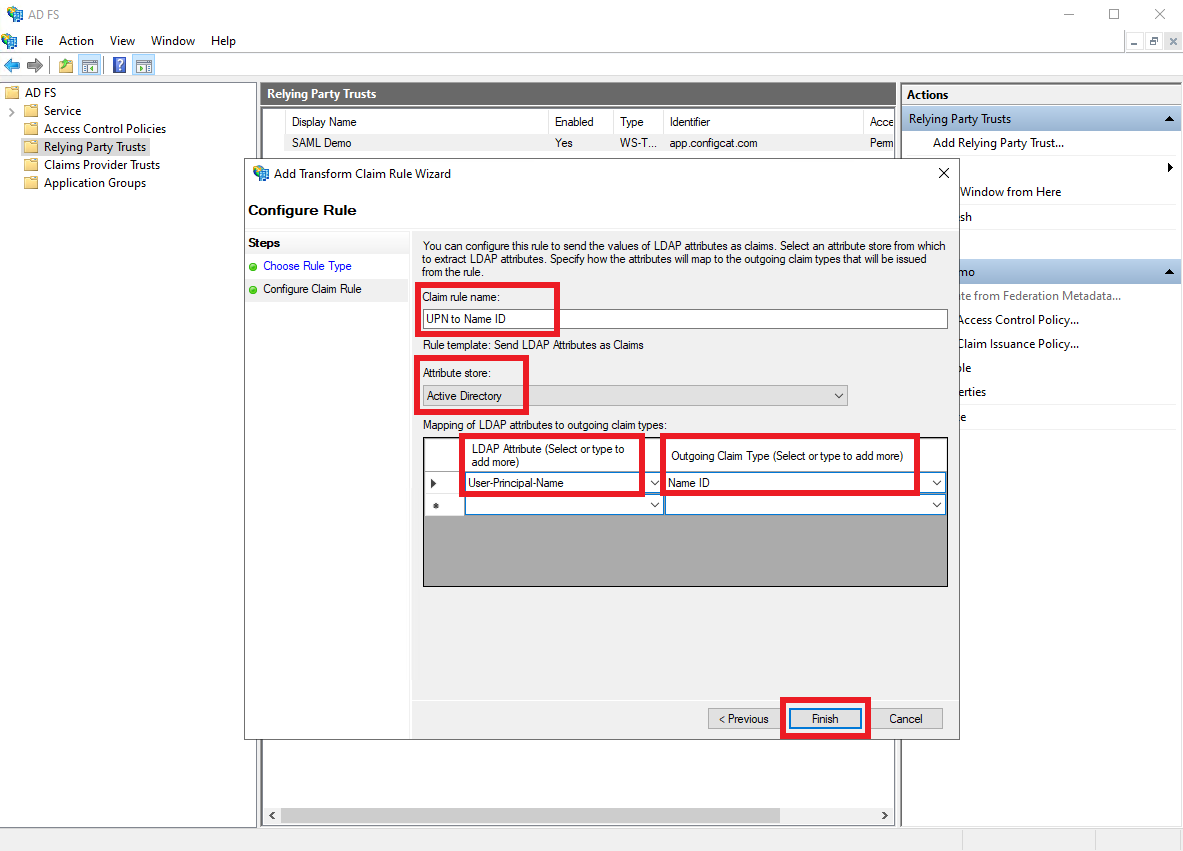Click the Finish button
This screenshot has height=851, width=1183.
coord(825,719)
